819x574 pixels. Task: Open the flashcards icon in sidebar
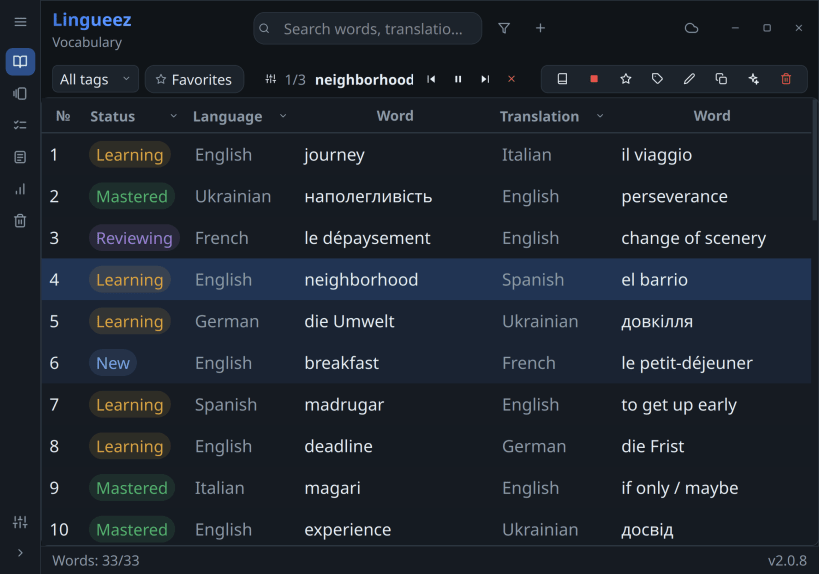tap(20, 93)
